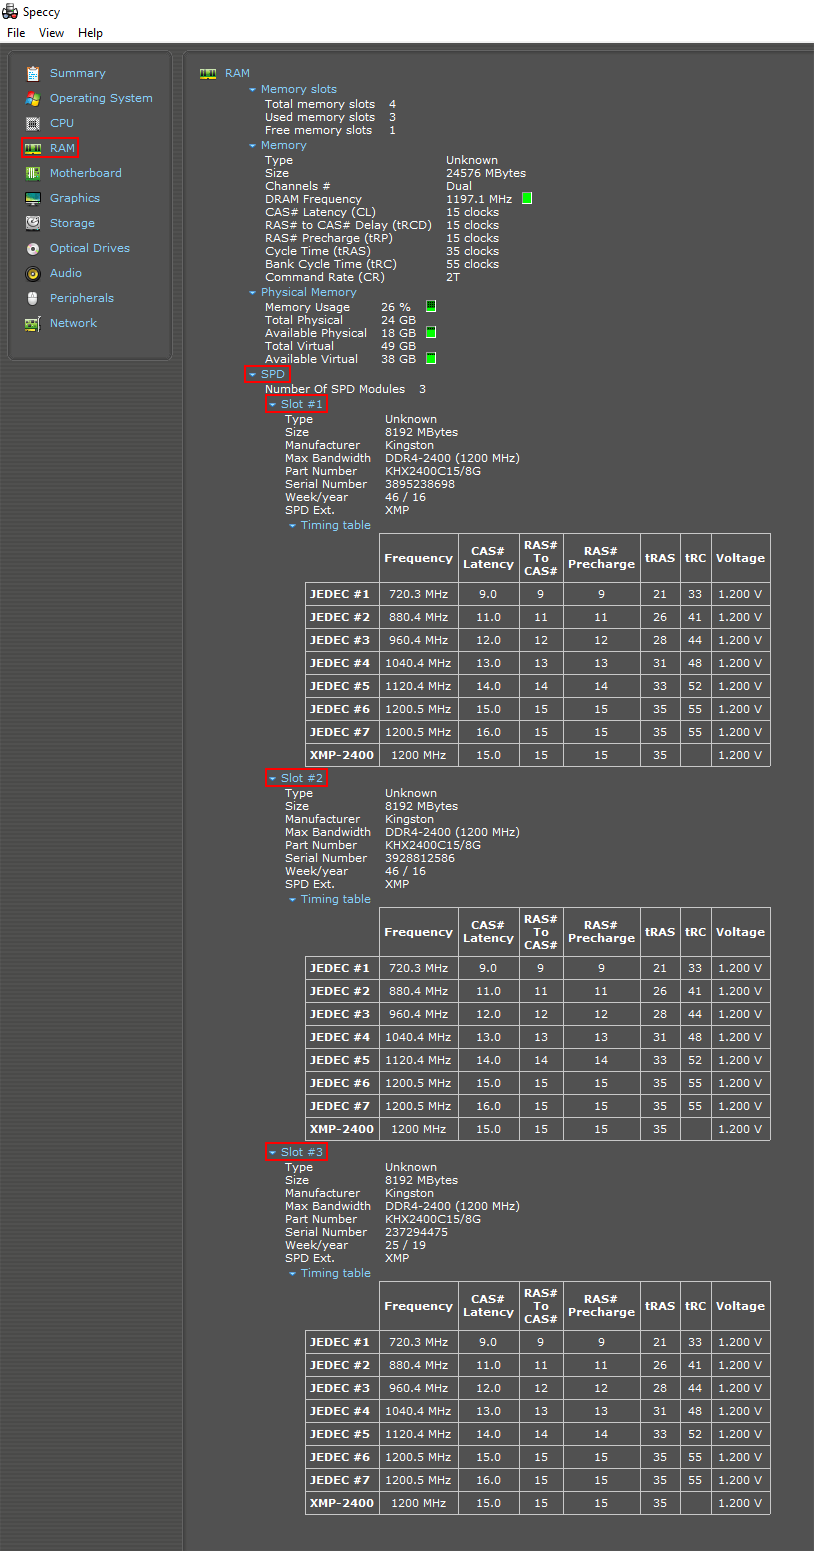Screen dimensions: 814x1551
Task: Collapse the Physical Memory section
Action: pos(253,293)
